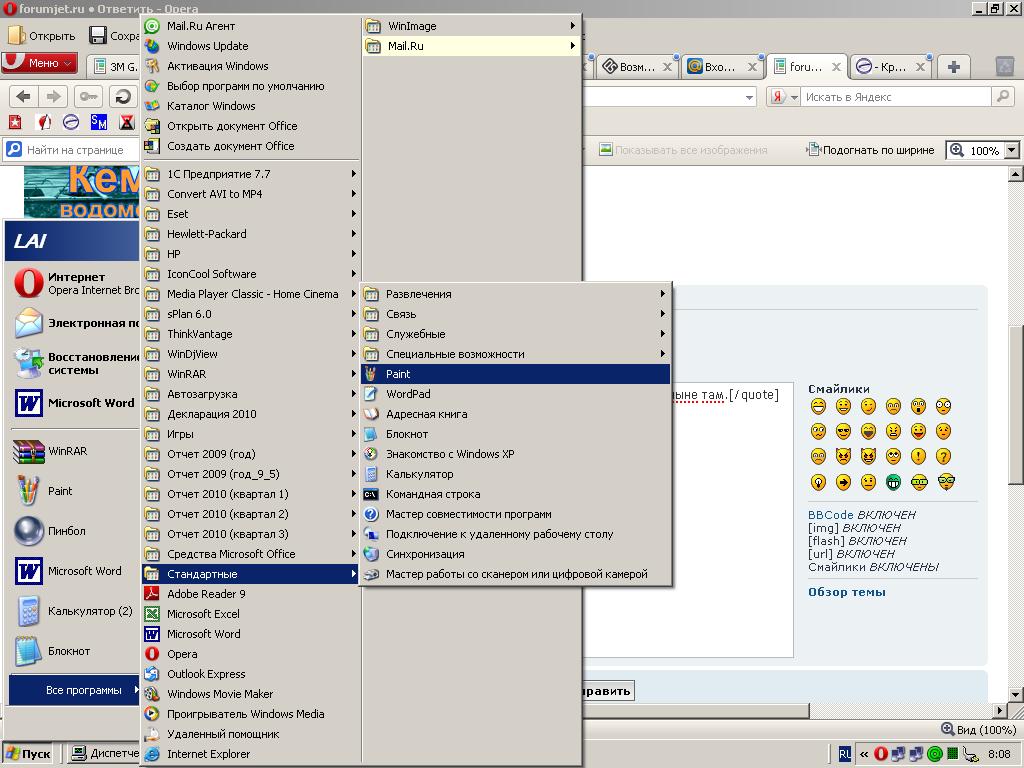Open the zoom 100% dropdown
The image size is (1024, 768).
pyautogui.click(x=1011, y=150)
